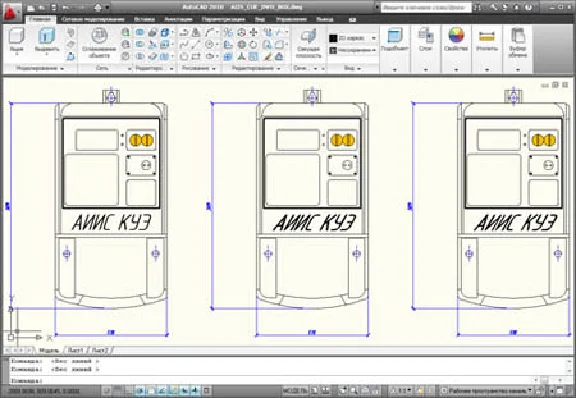Switch to the Insert (Вставка) ribbon tab

coord(144,19)
